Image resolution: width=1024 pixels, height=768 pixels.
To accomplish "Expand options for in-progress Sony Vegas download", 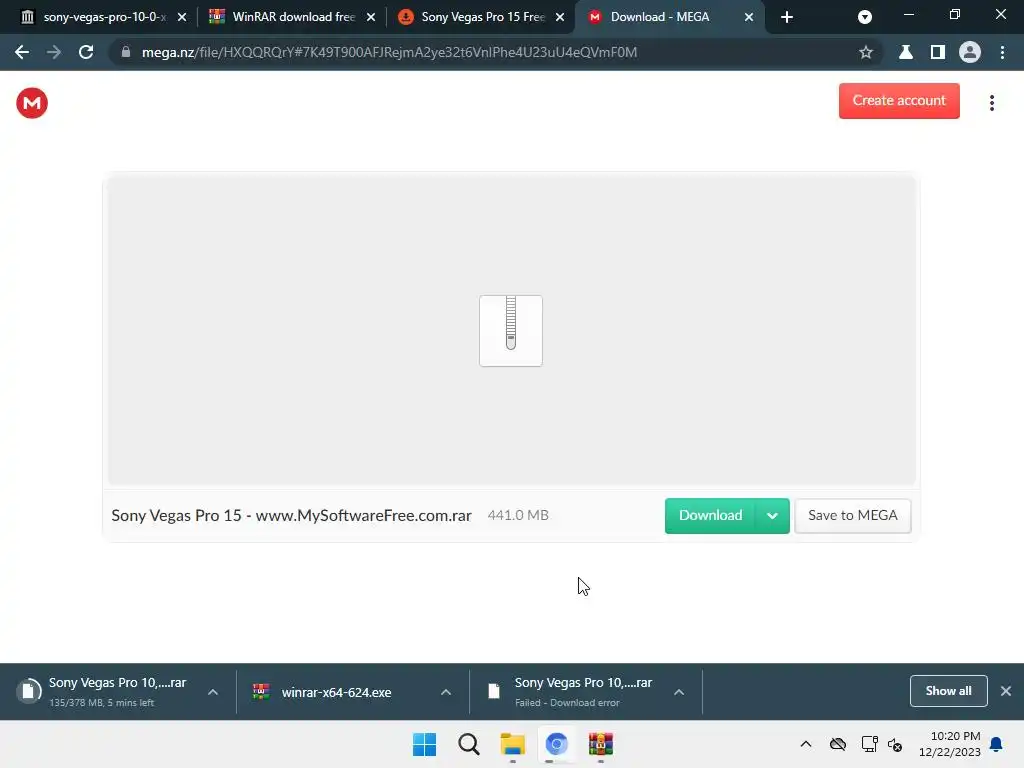I will 213,692.
